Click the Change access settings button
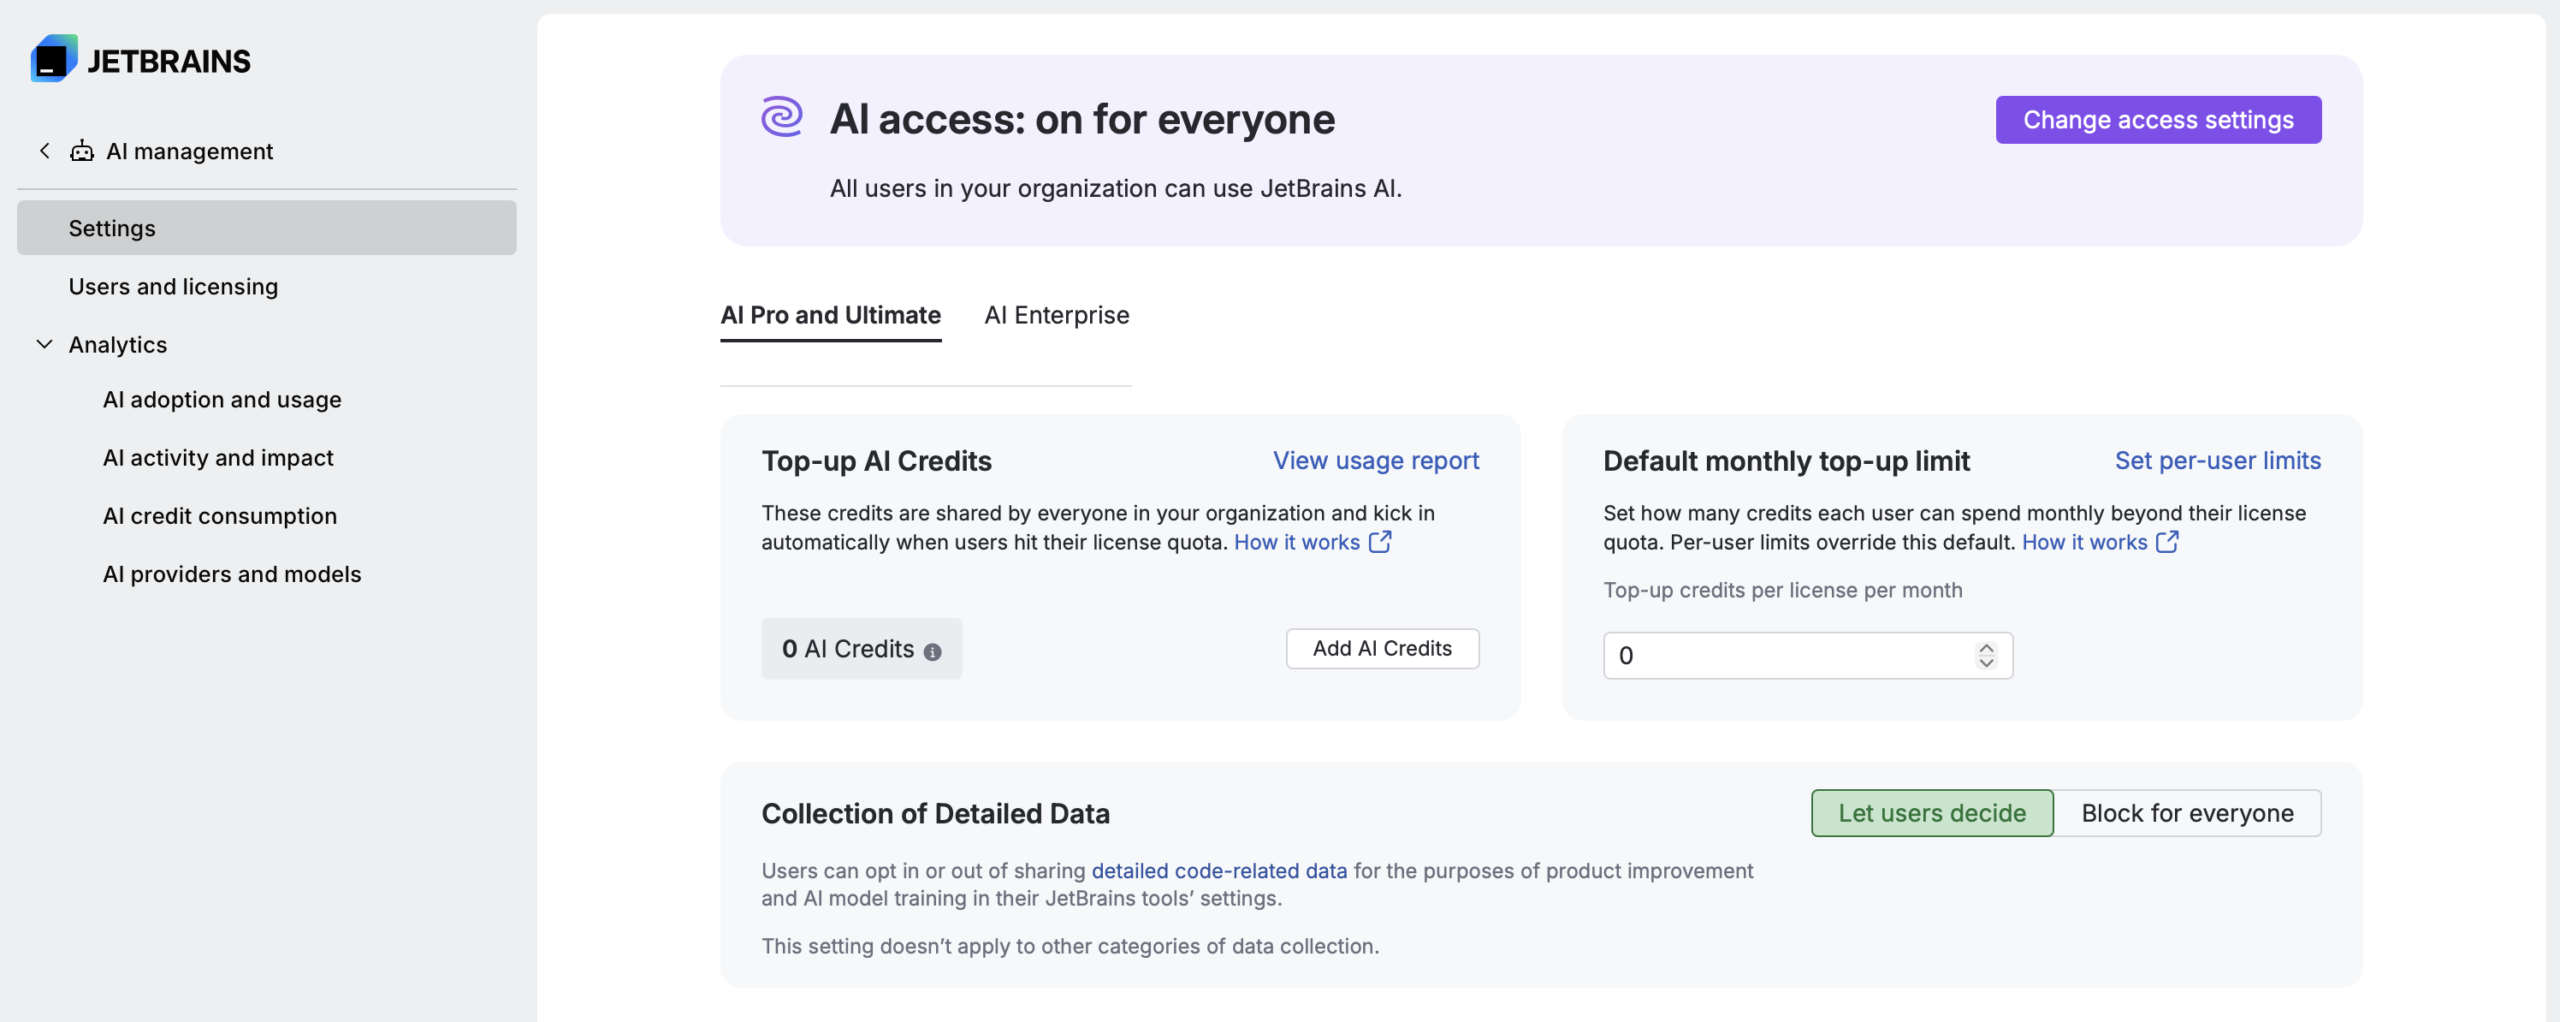2560x1022 pixels. (2158, 120)
